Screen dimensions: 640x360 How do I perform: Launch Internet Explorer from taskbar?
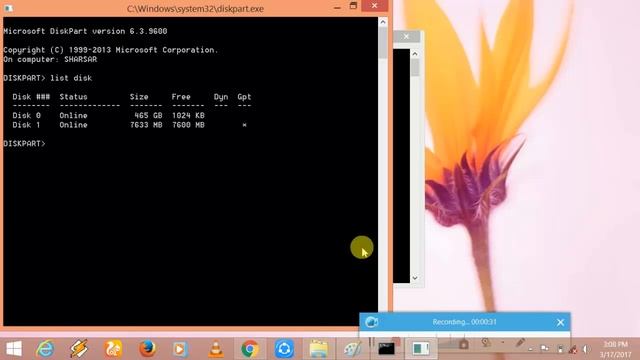(x=45, y=349)
